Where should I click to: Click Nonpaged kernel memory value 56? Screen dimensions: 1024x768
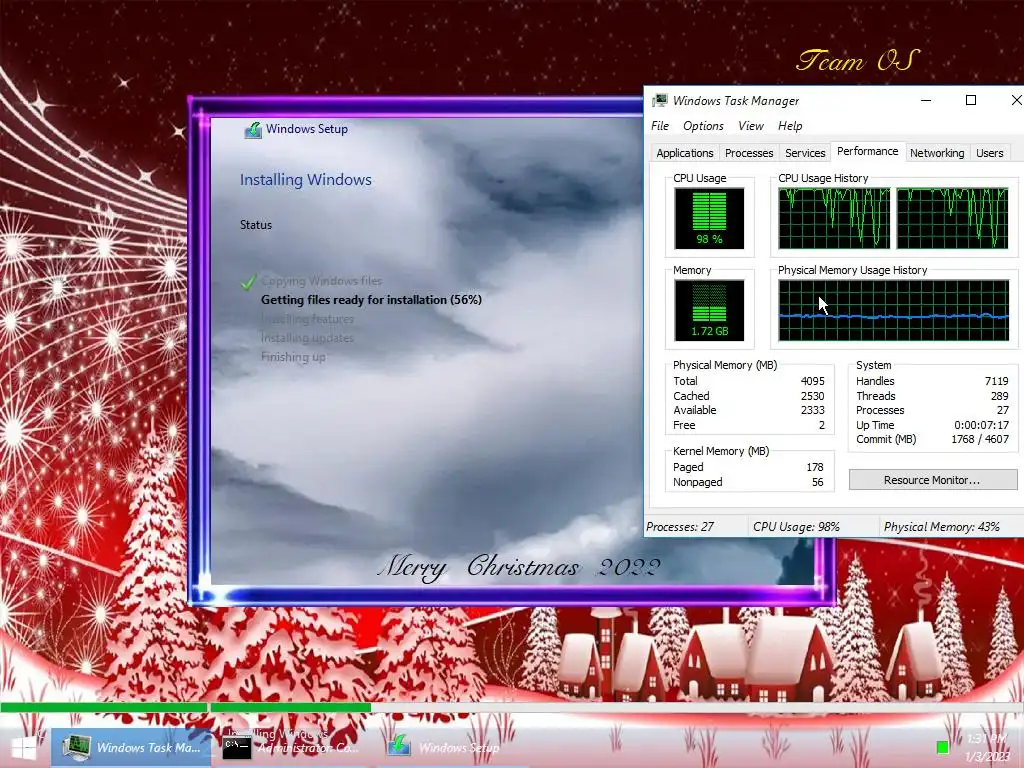pyautogui.click(x=818, y=482)
